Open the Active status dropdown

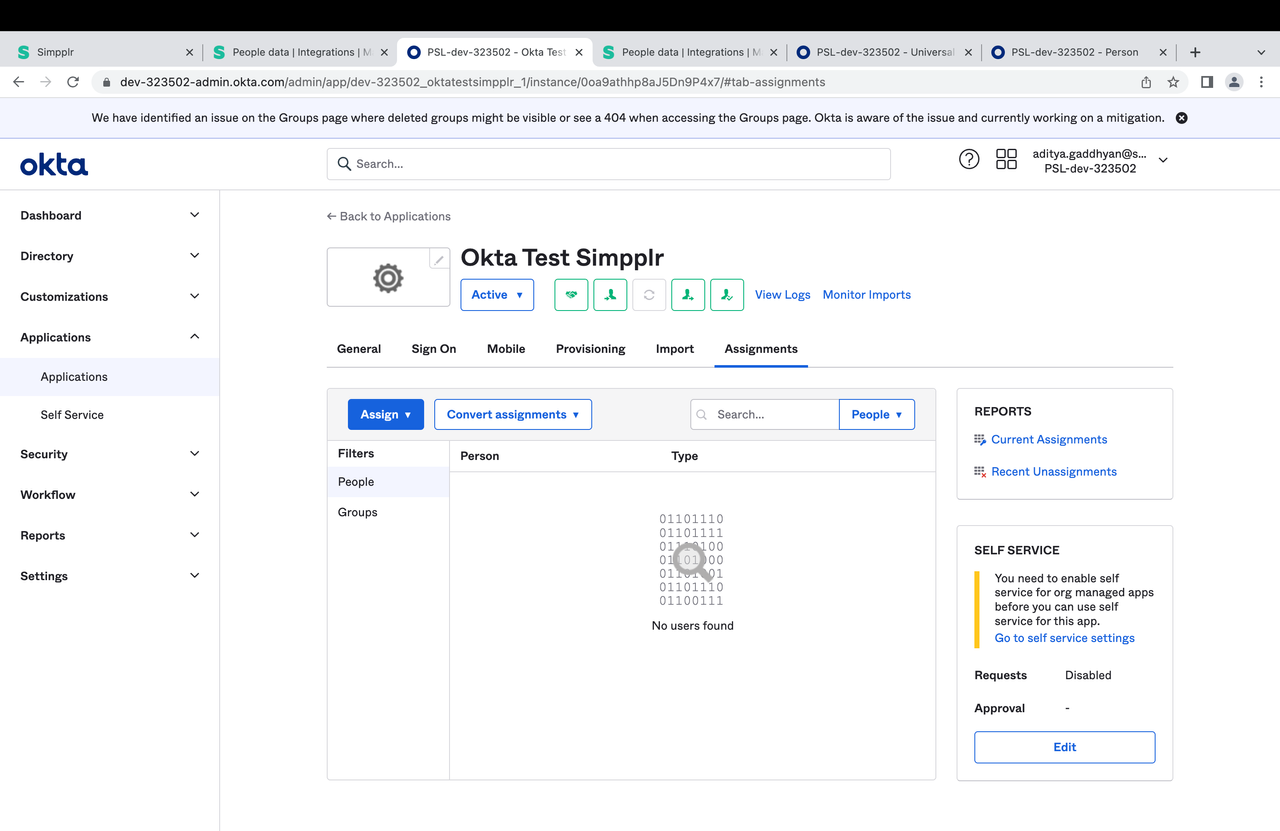coord(497,295)
